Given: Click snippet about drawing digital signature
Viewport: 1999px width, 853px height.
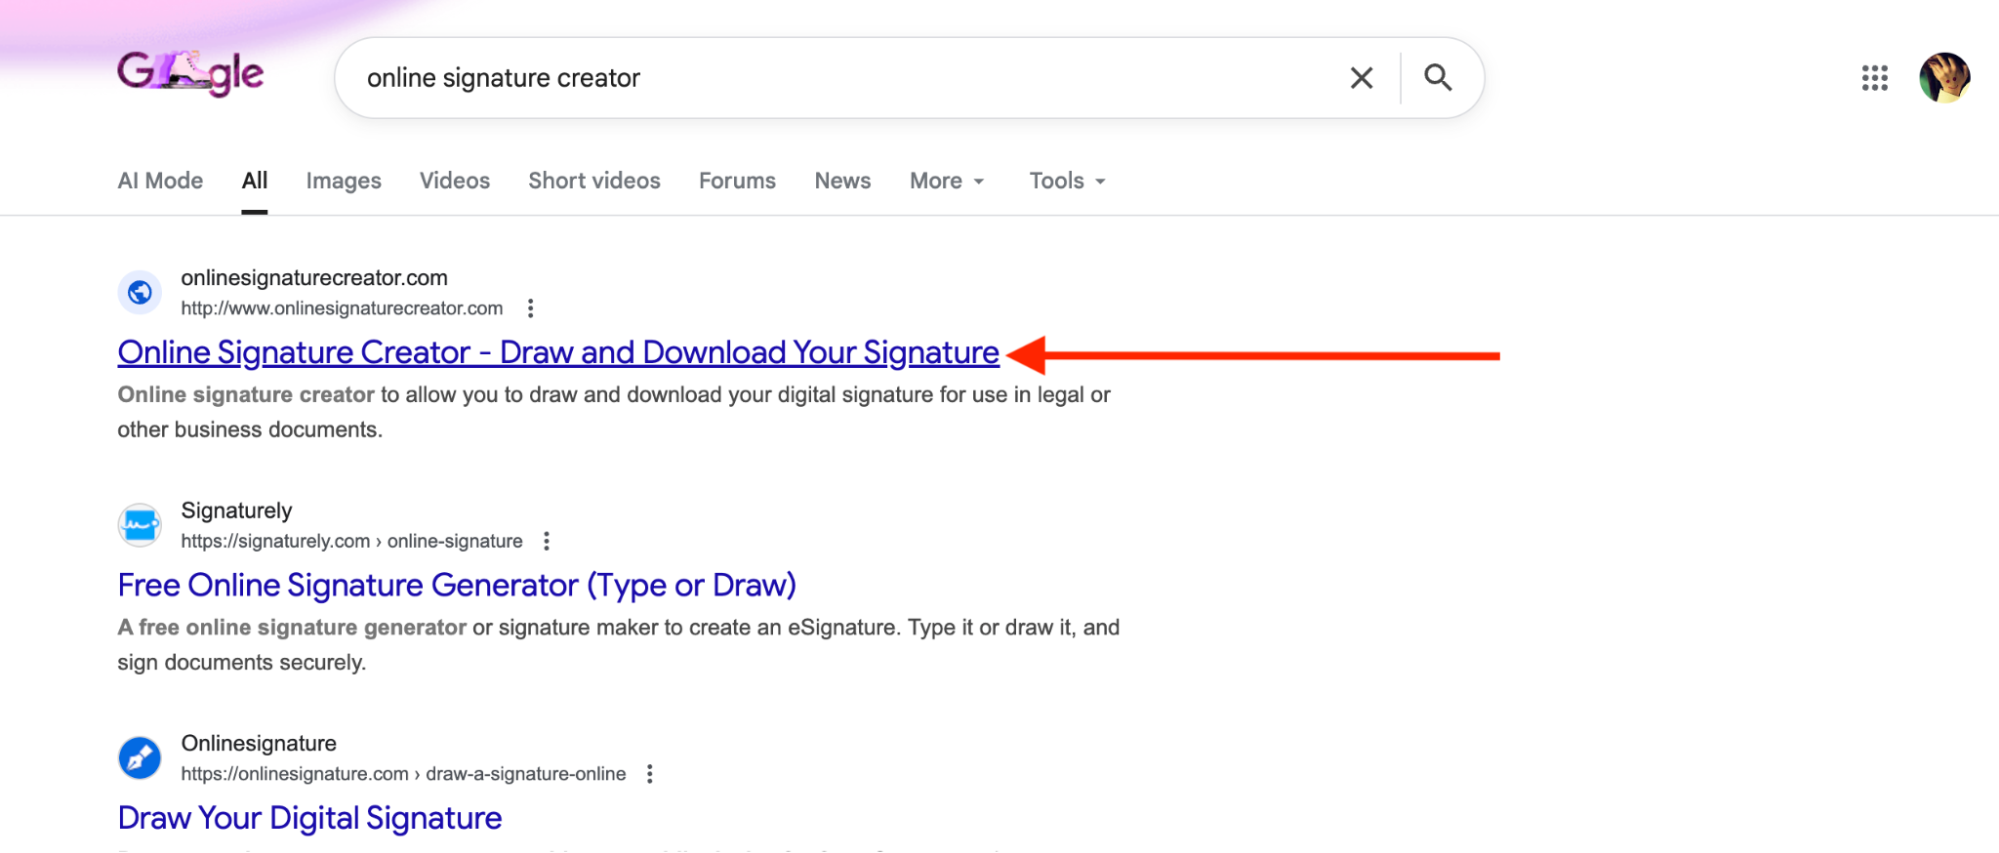Looking at the screenshot, I should pos(614,412).
